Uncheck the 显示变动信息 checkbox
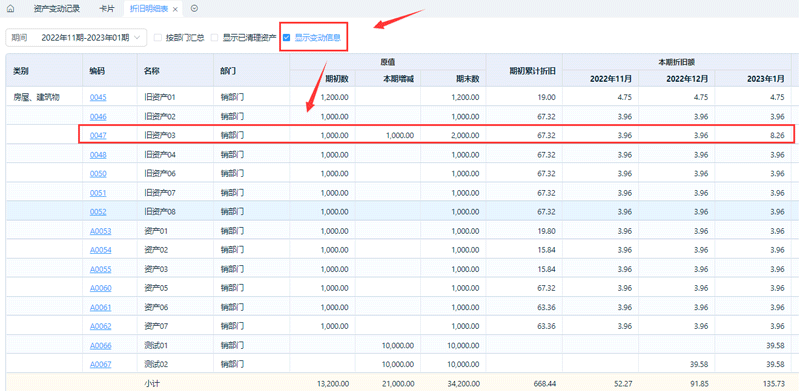 pyautogui.click(x=286, y=37)
